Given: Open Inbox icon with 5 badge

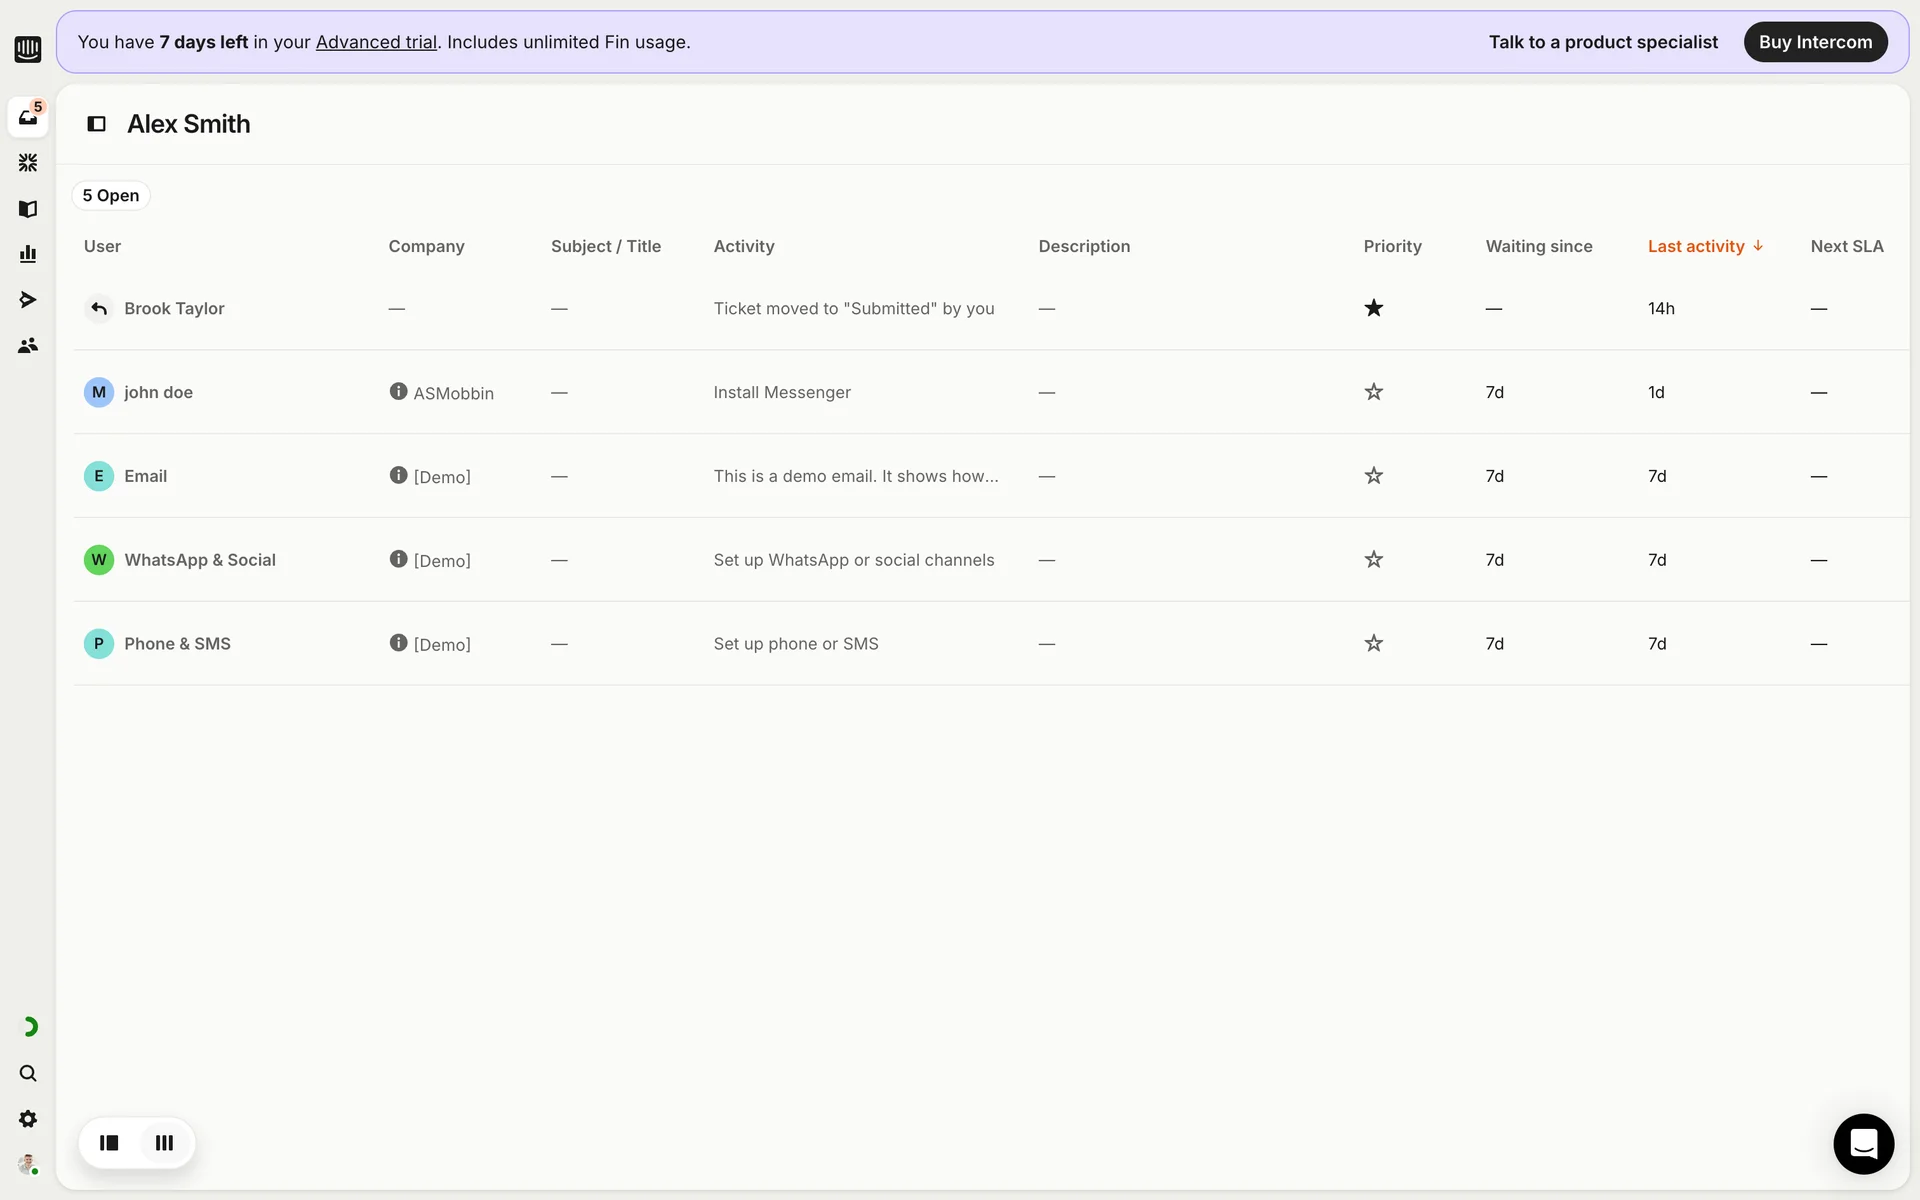Looking at the screenshot, I should coord(28,117).
